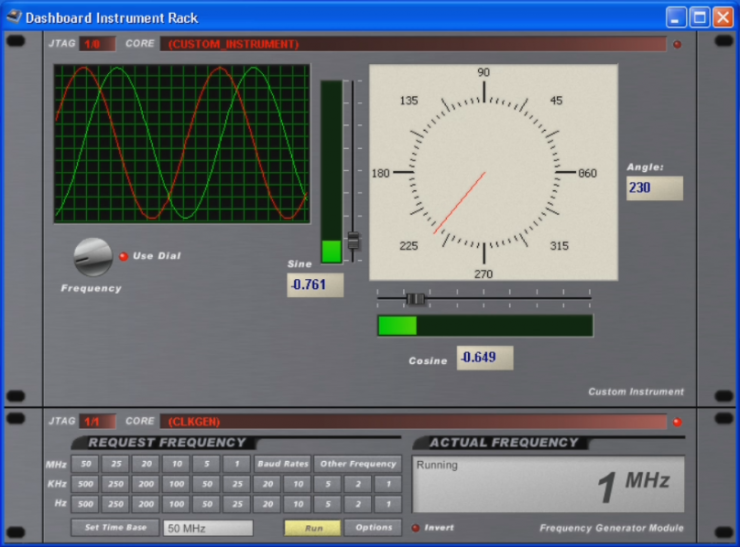
Task: Turn the Frequency dial knob
Action: (x=93, y=257)
